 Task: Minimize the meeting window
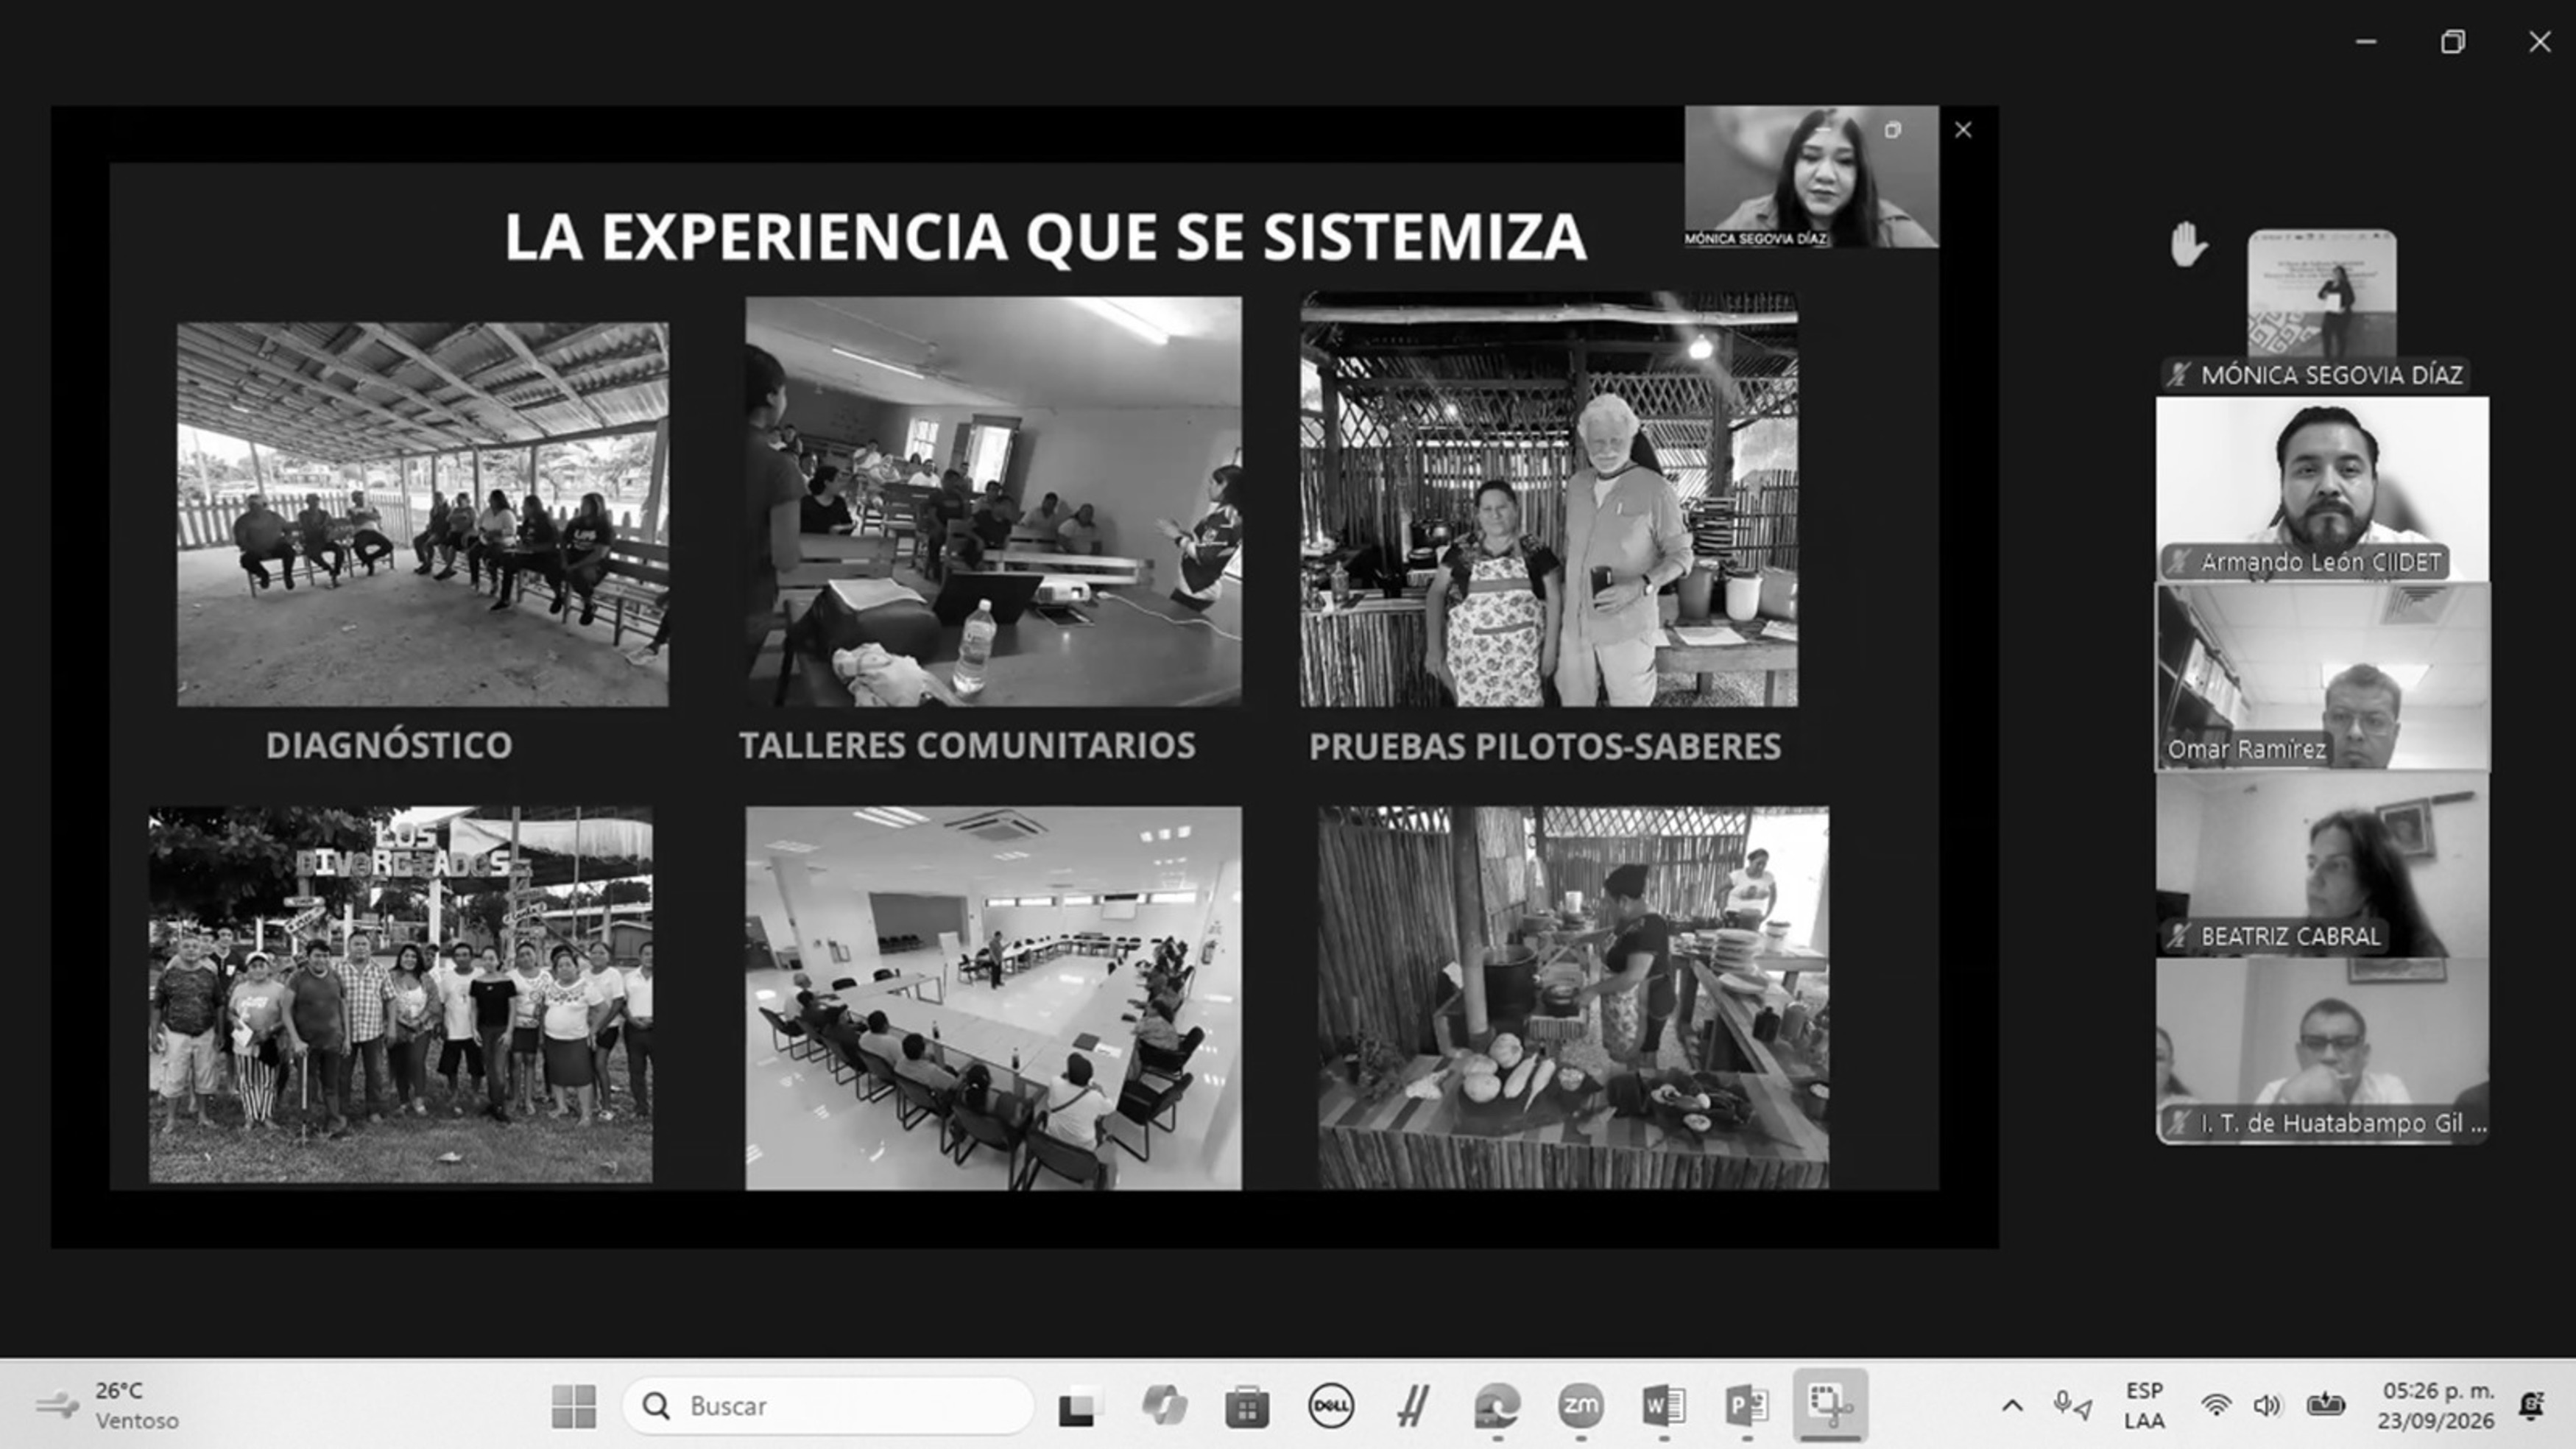[2366, 42]
